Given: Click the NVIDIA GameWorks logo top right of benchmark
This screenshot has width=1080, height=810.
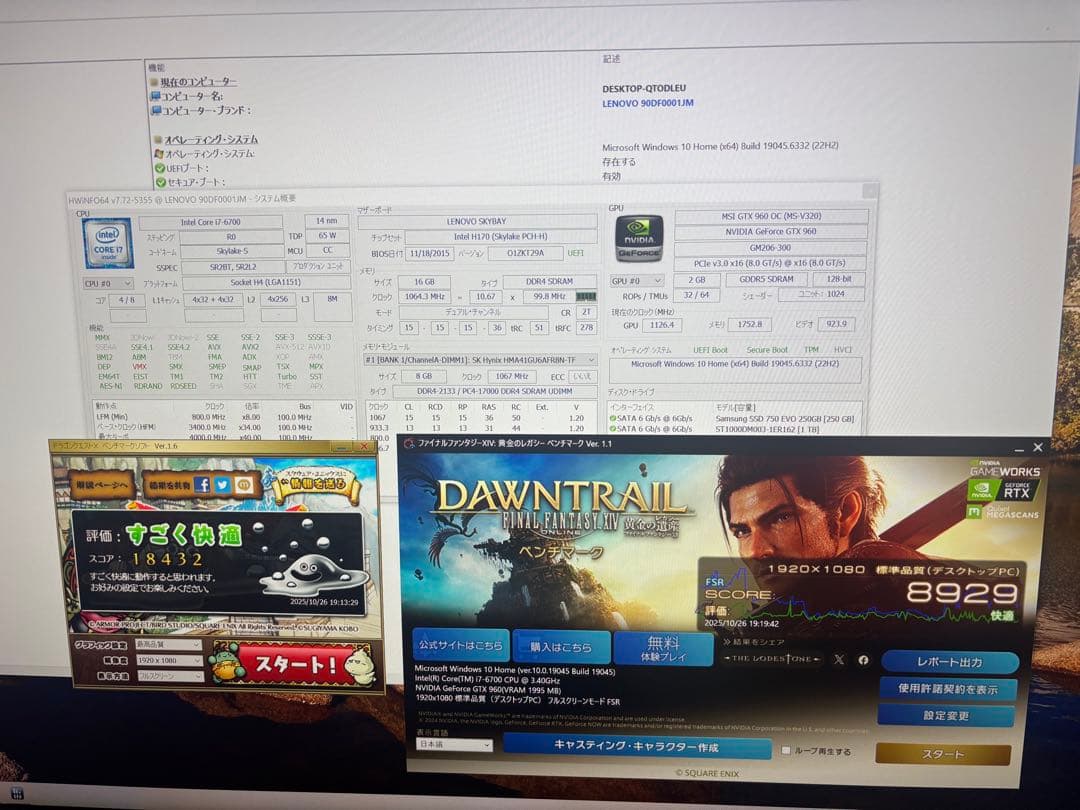Looking at the screenshot, I should pos(1005,468).
